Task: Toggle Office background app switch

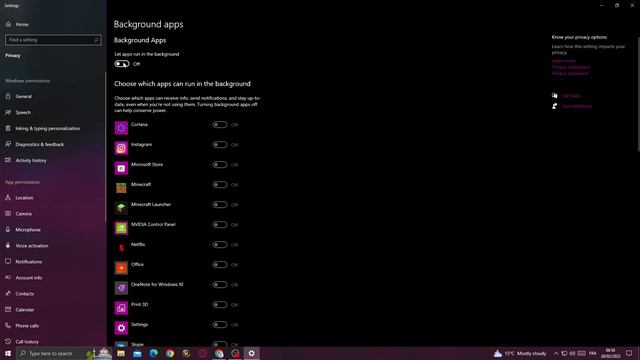Action: tap(220, 264)
